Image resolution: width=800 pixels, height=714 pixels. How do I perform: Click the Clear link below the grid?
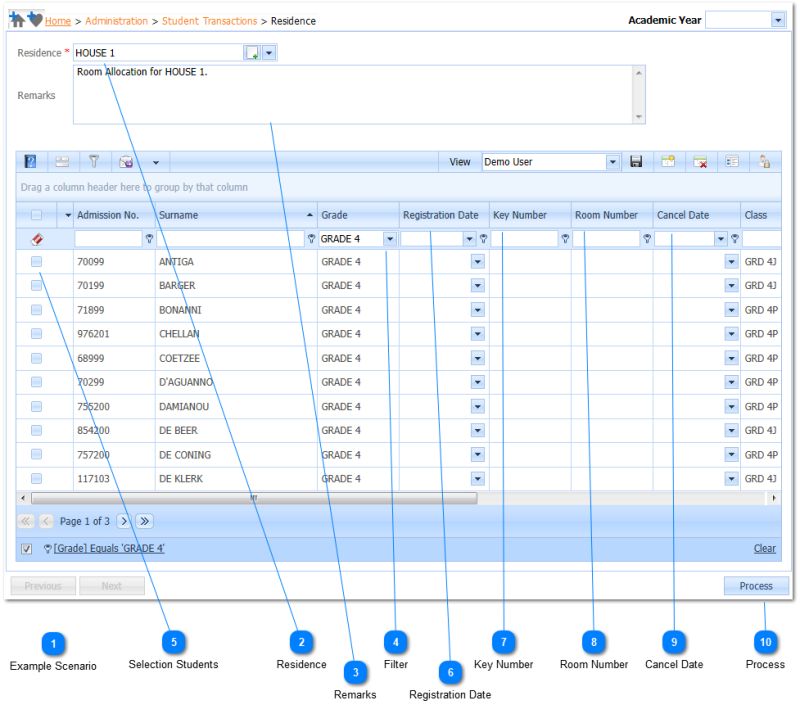pyautogui.click(x=763, y=548)
